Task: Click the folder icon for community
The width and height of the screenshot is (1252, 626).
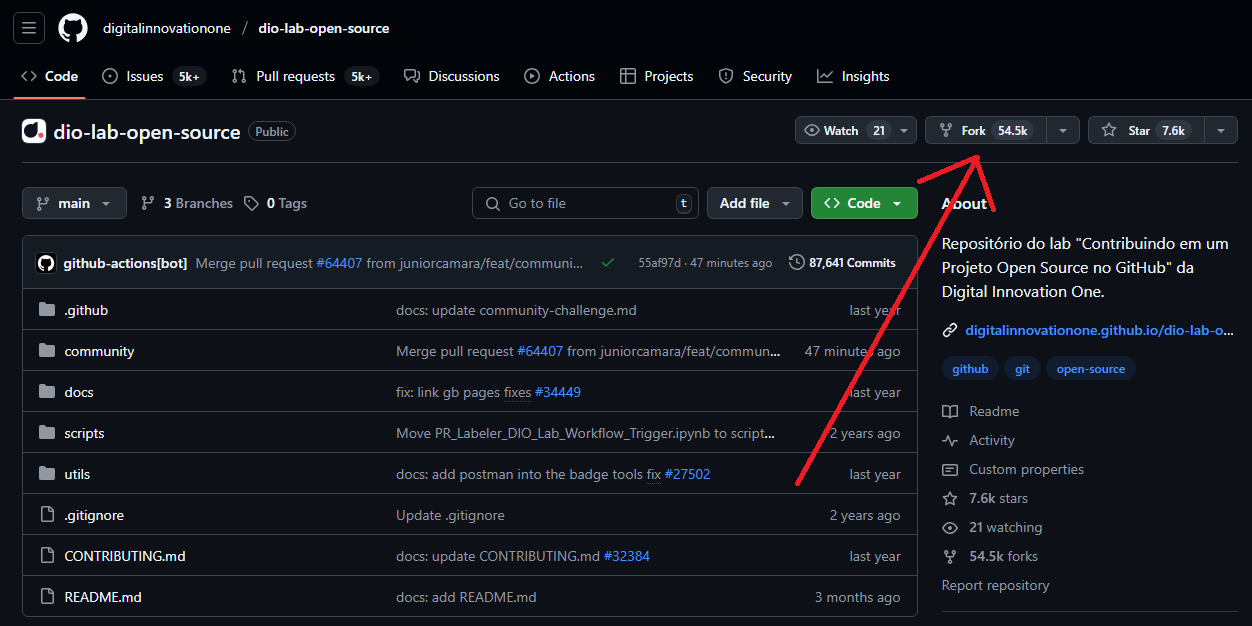Action: coord(47,351)
